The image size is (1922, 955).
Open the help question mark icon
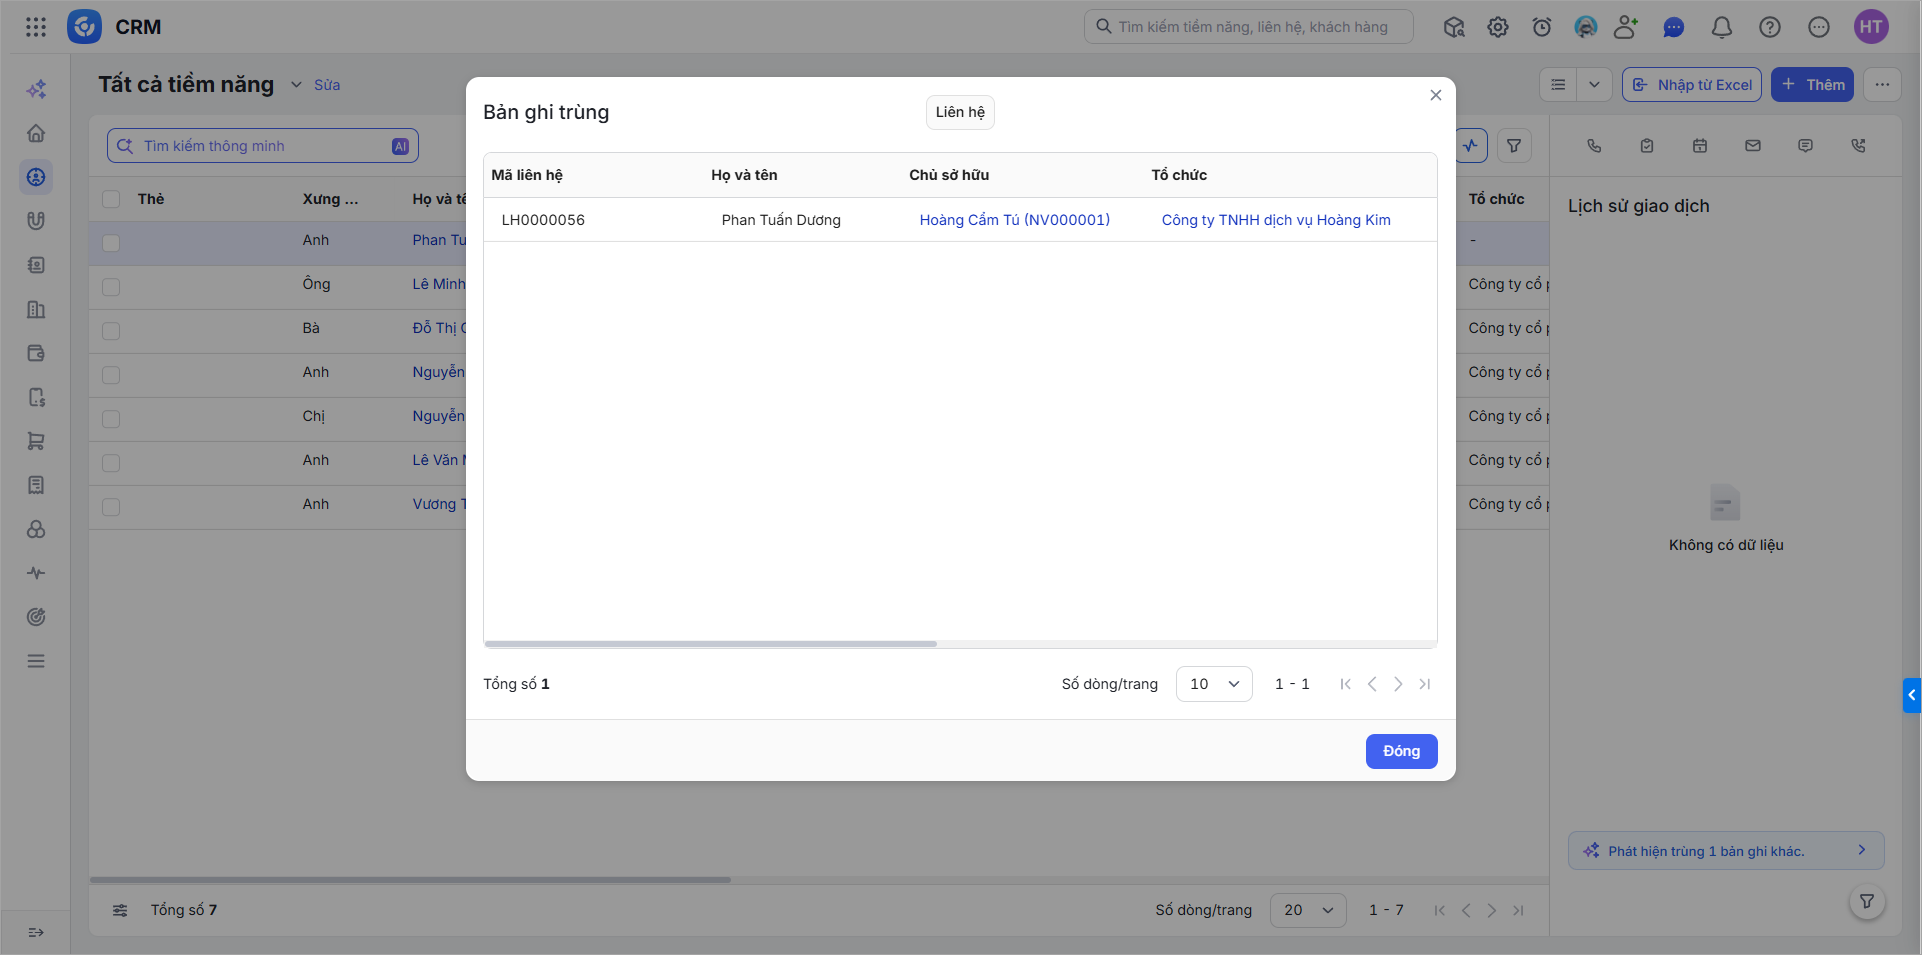click(1770, 27)
